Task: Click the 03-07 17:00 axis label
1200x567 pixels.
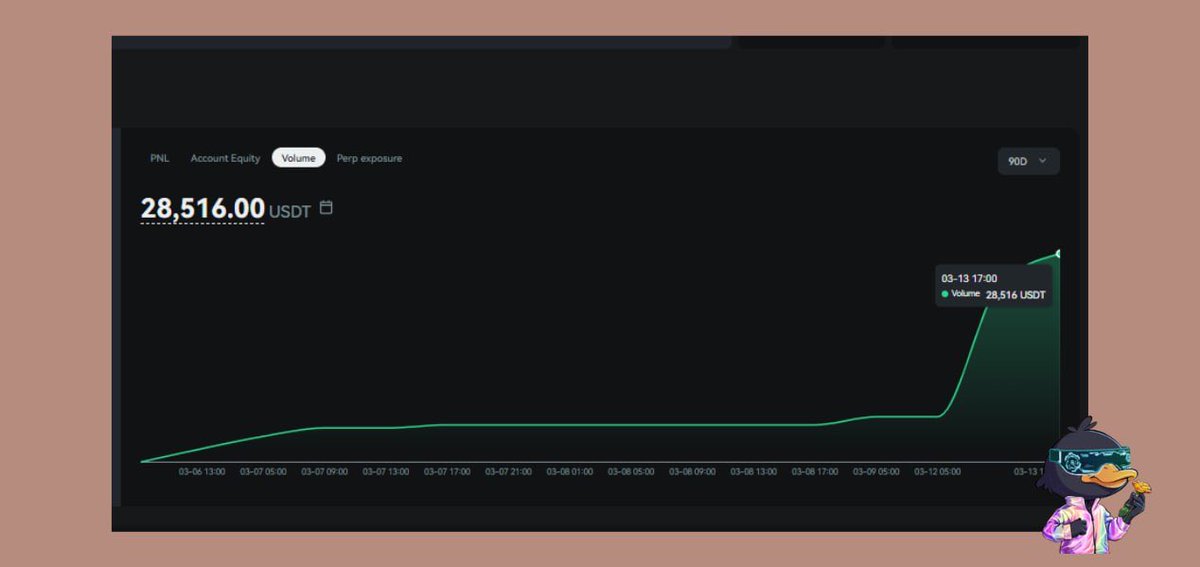Action: click(447, 471)
